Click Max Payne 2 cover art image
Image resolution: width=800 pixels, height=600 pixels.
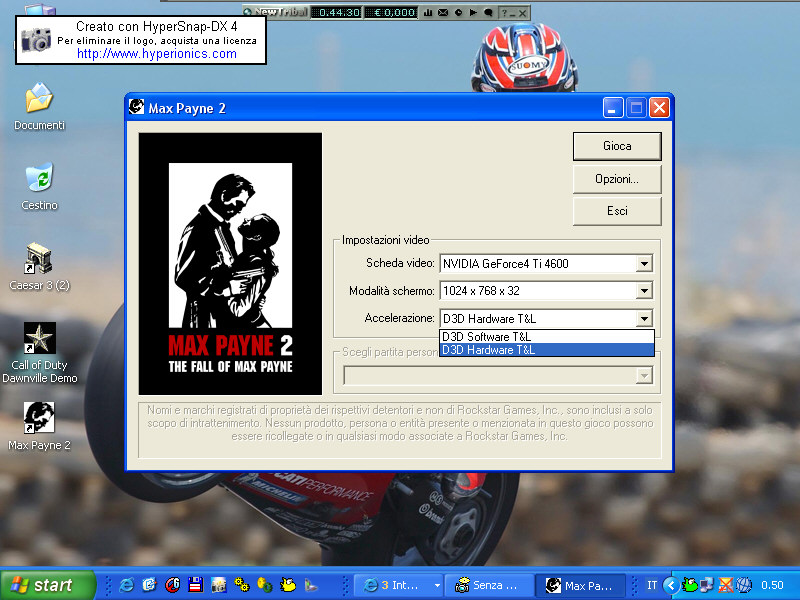click(230, 264)
